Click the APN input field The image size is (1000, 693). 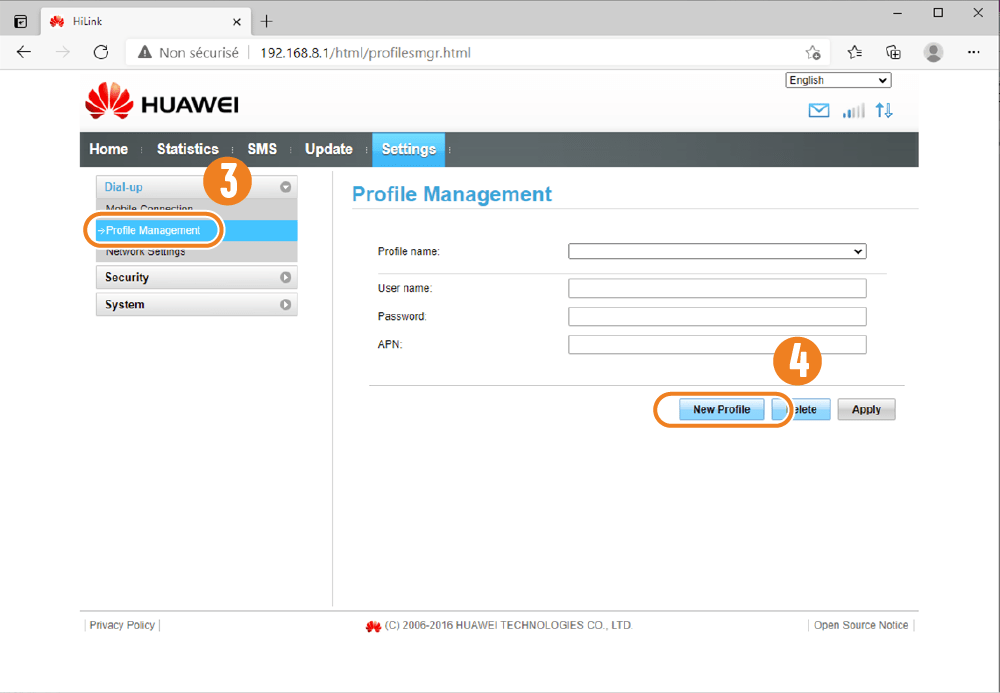click(x=717, y=344)
